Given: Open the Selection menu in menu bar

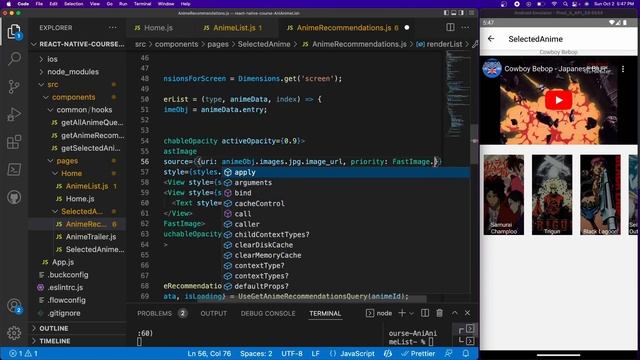Looking at the screenshot, I should click(73, 4).
